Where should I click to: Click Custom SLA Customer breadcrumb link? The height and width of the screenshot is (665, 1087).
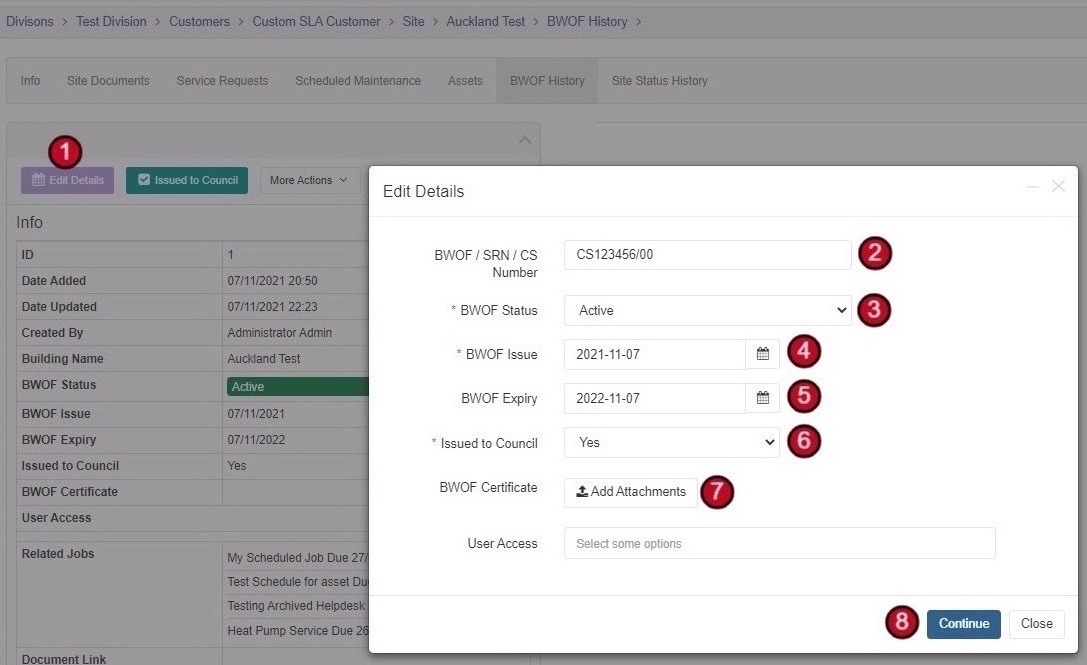pos(316,21)
